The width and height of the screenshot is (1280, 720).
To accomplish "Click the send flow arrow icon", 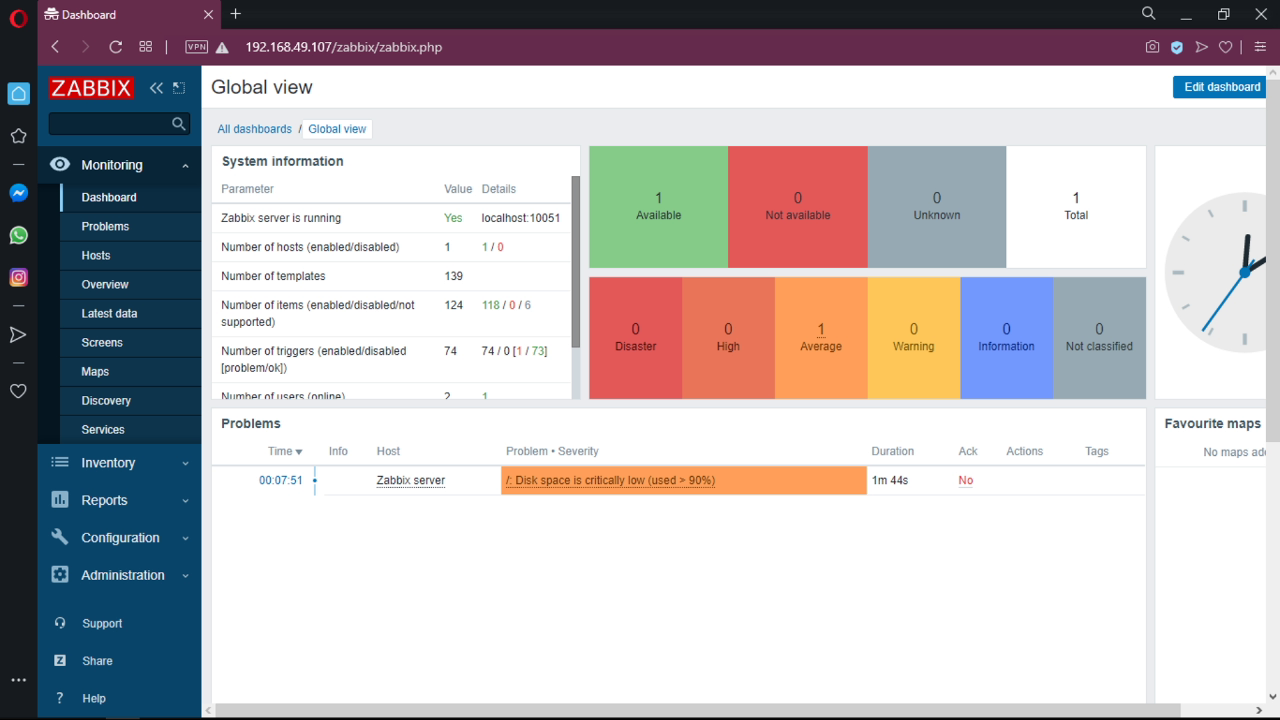I will pyautogui.click(x=1202, y=47).
